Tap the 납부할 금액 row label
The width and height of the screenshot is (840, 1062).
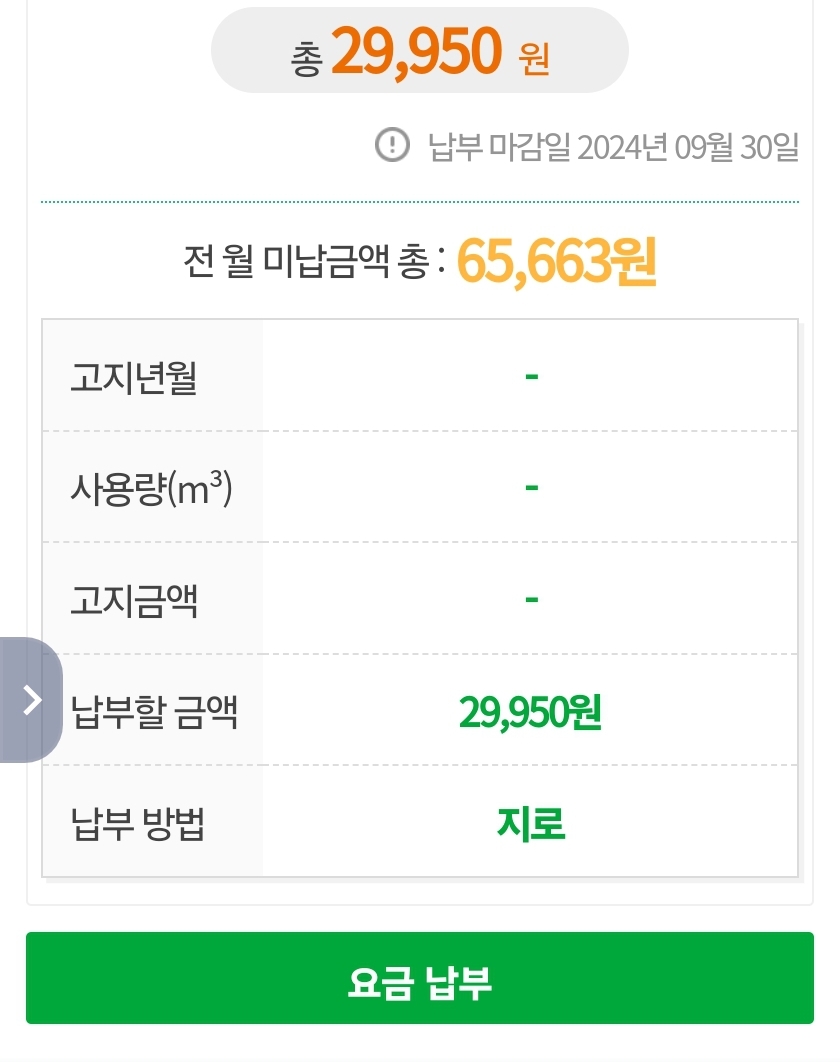[154, 712]
